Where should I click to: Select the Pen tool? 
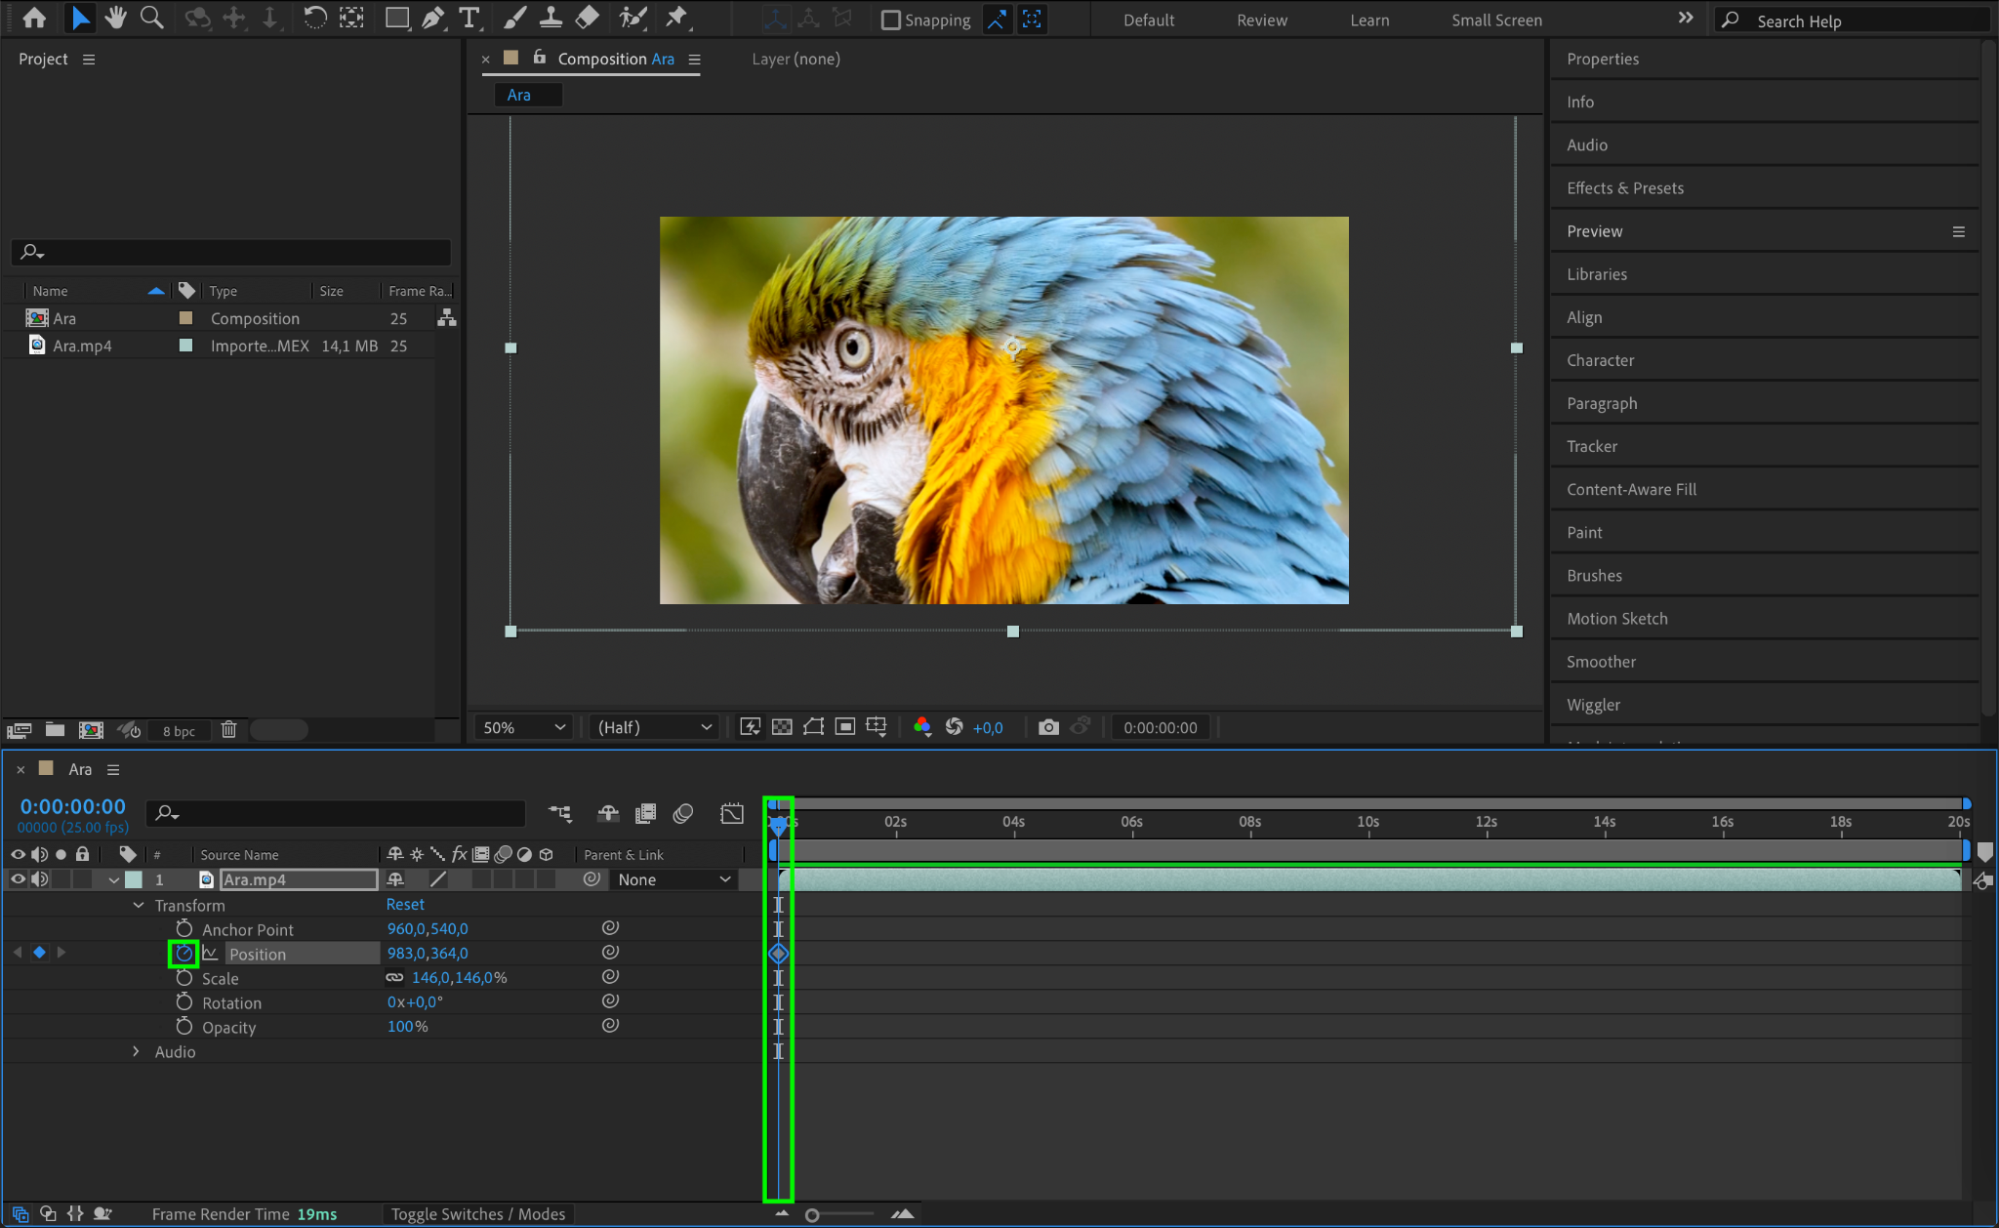(432, 17)
